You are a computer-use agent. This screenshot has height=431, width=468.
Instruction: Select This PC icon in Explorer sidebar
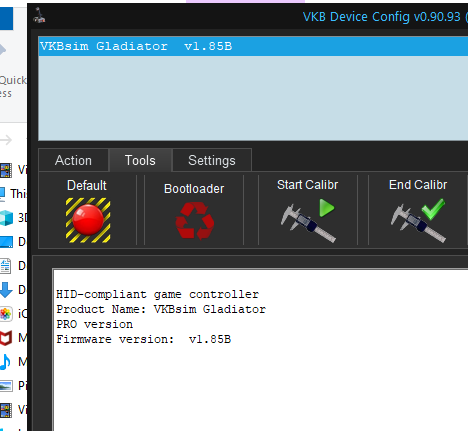(x=3, y=194)
